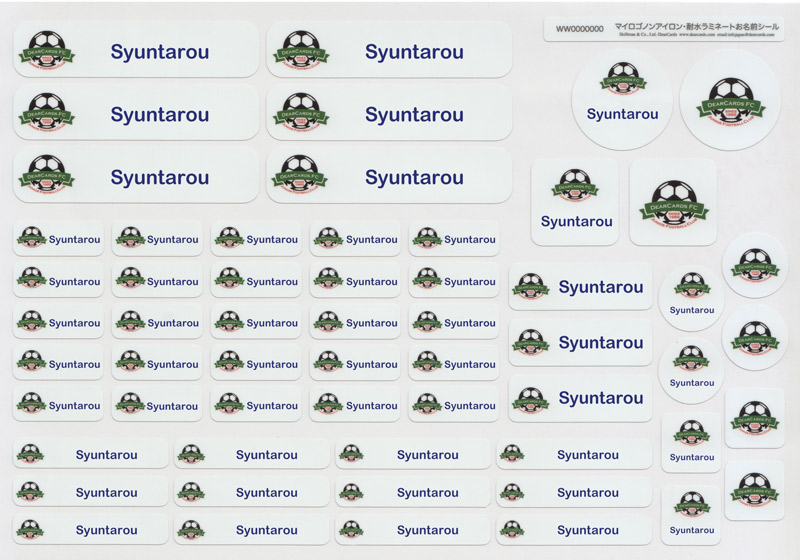Click the Syuntarou name on the second-row left large sticker

(x=160, y=115)
